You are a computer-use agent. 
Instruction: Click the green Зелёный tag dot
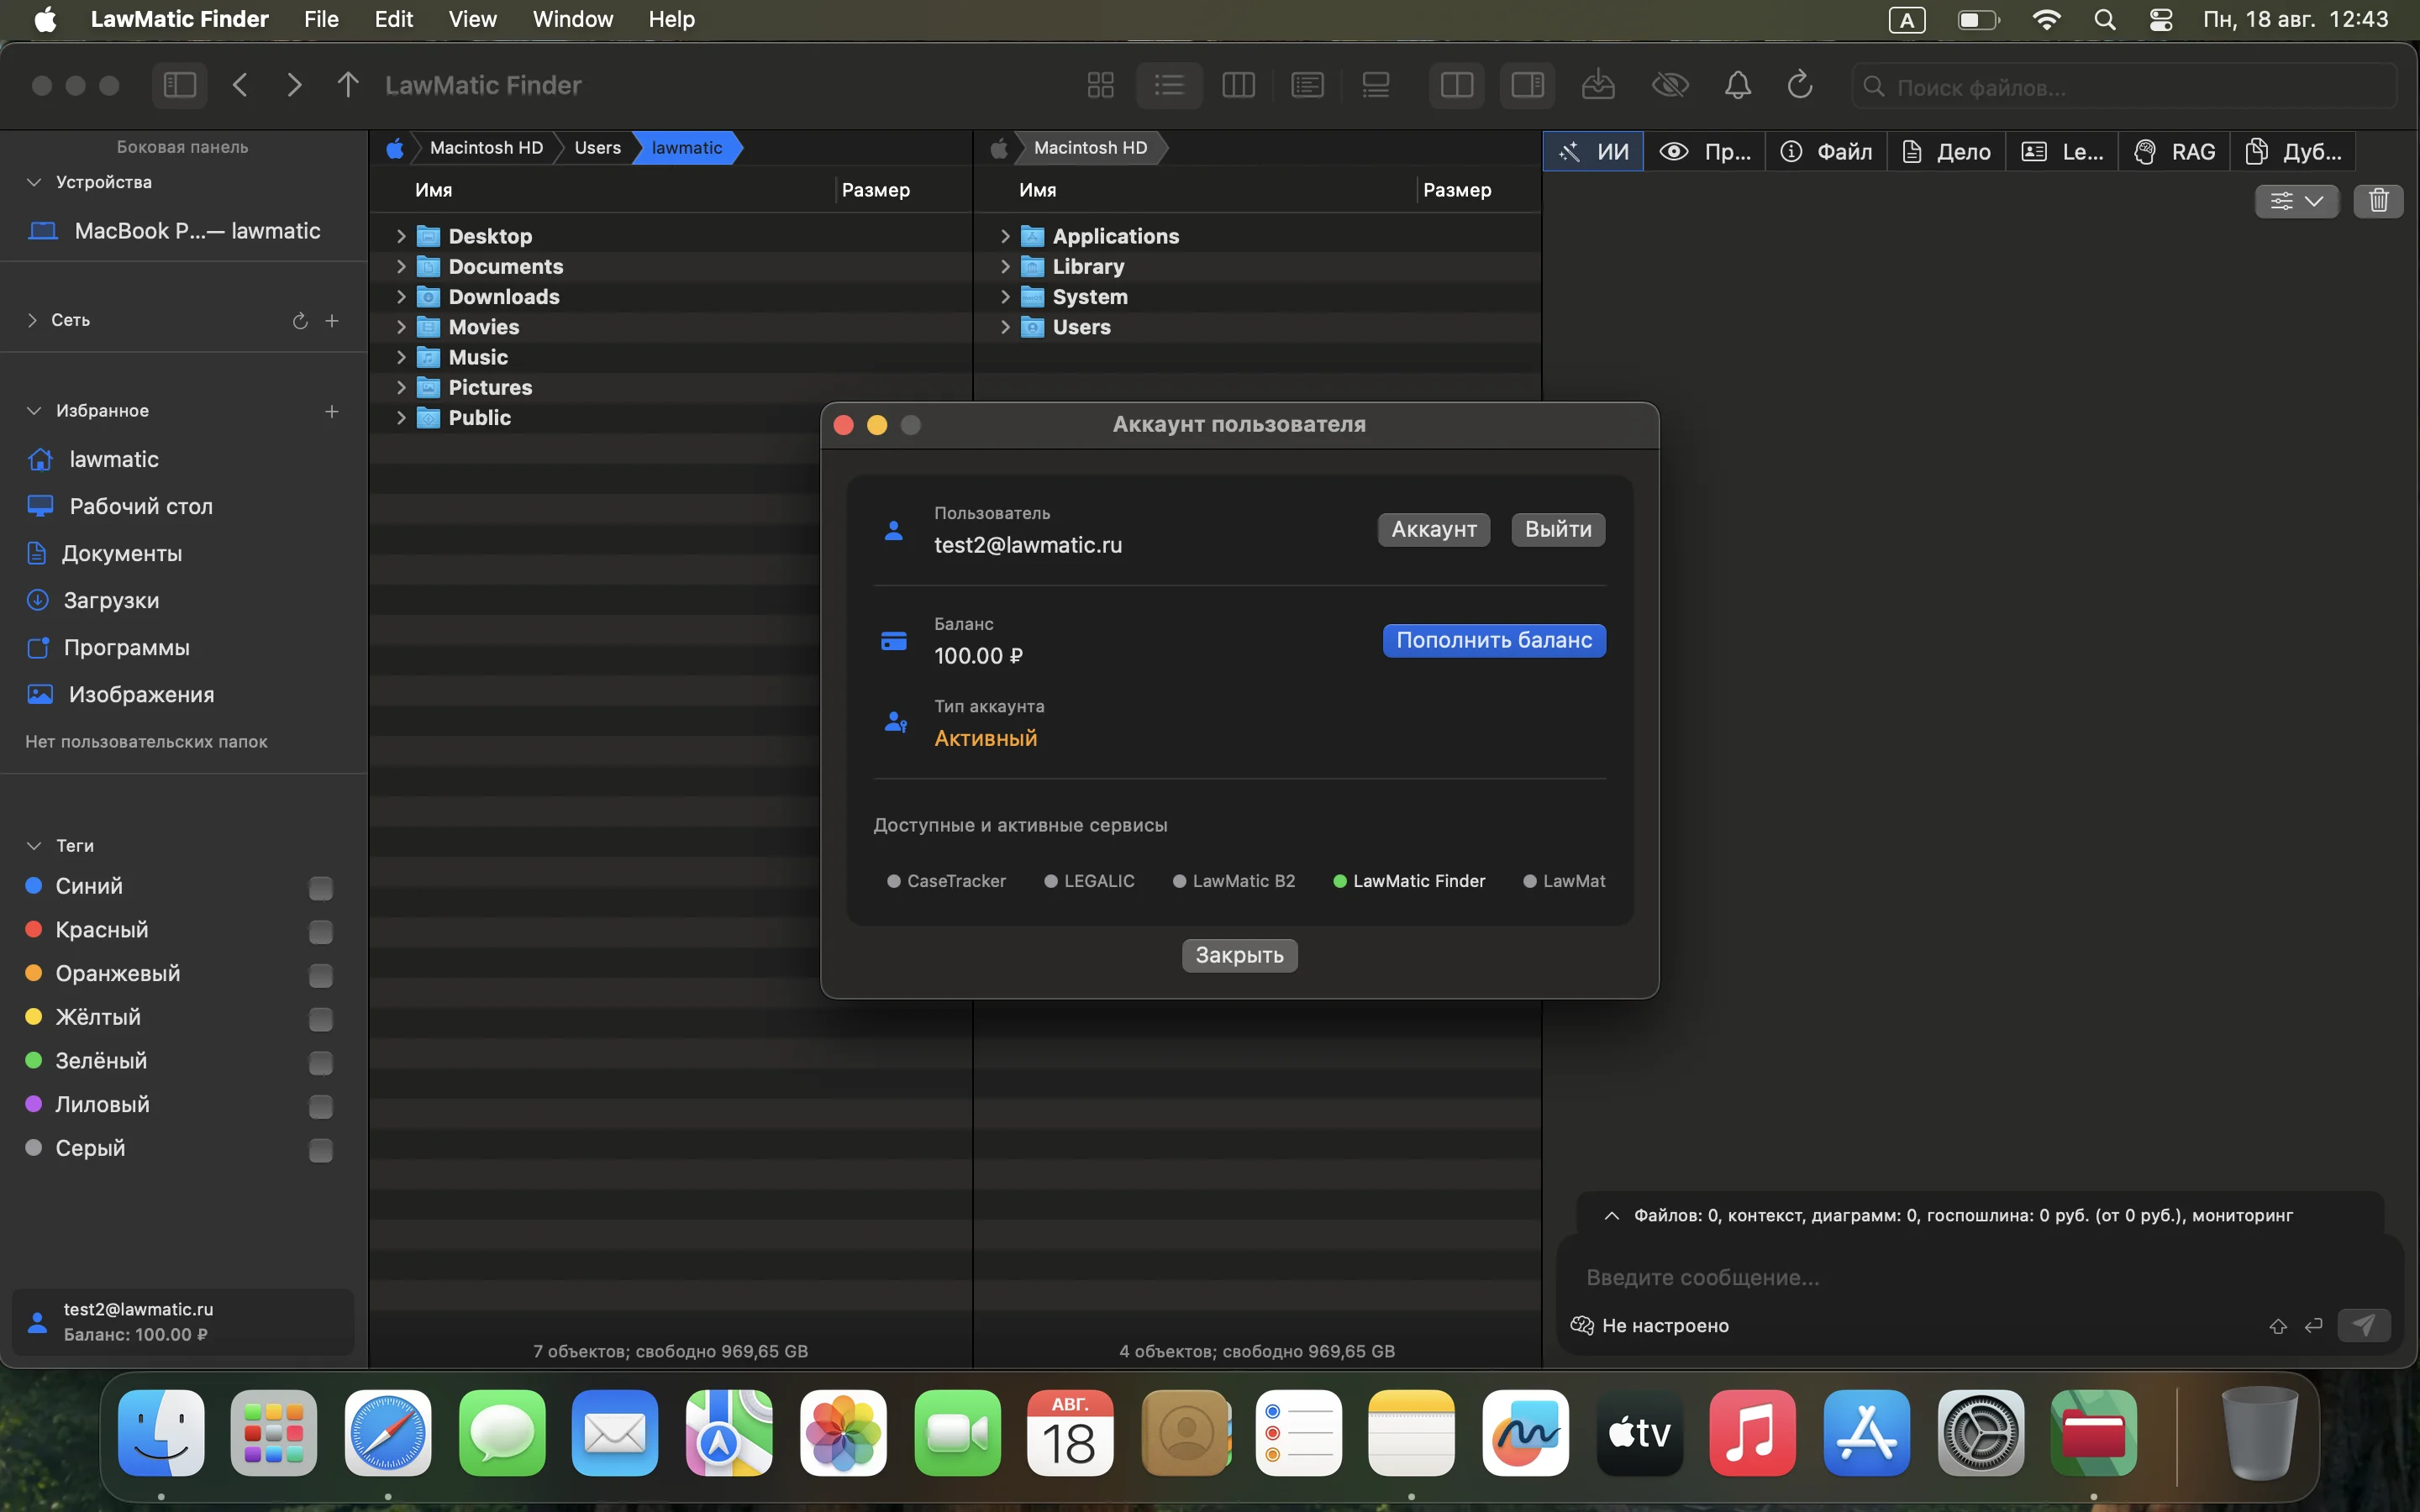pos(34,1060)
